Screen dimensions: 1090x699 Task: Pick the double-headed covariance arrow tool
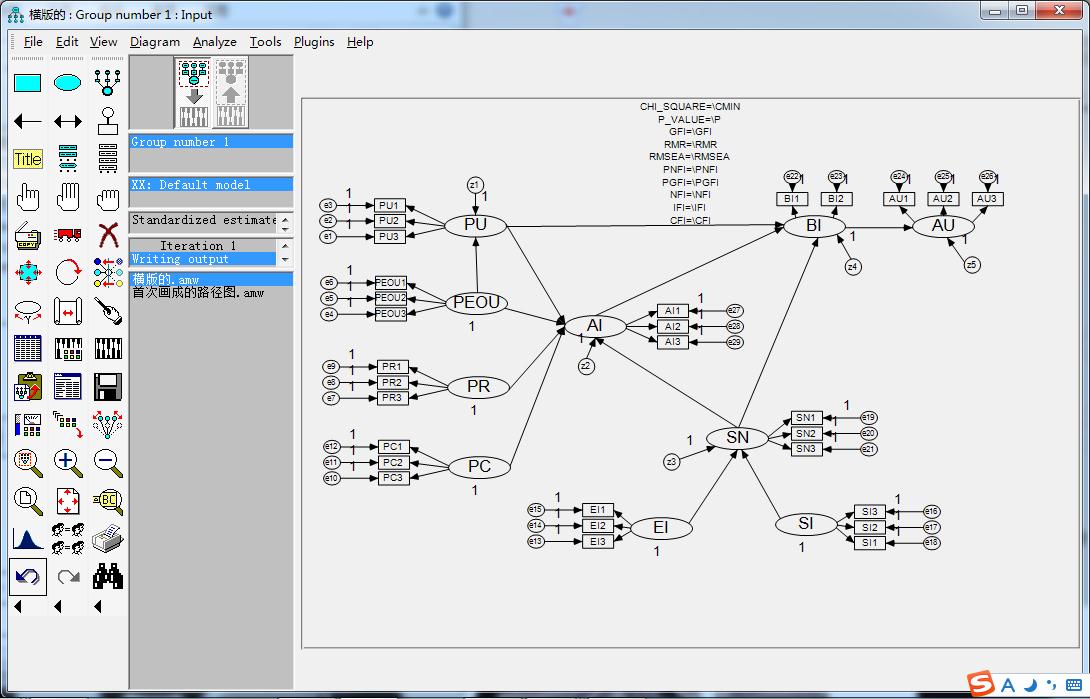(x=67, y=121)
